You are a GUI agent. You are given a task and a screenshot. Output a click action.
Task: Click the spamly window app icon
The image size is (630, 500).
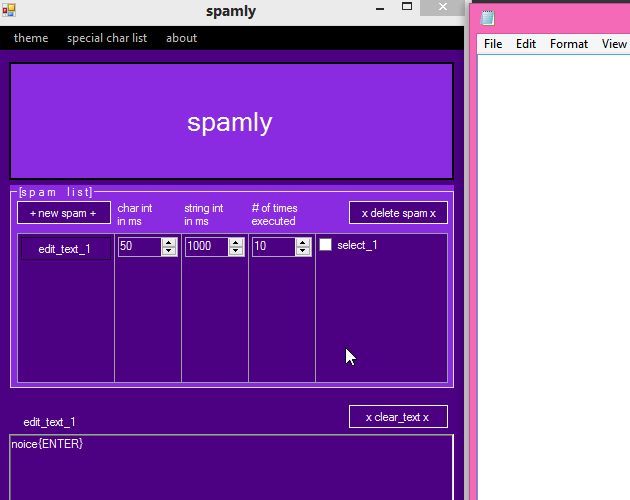click(x=9, y=10)
